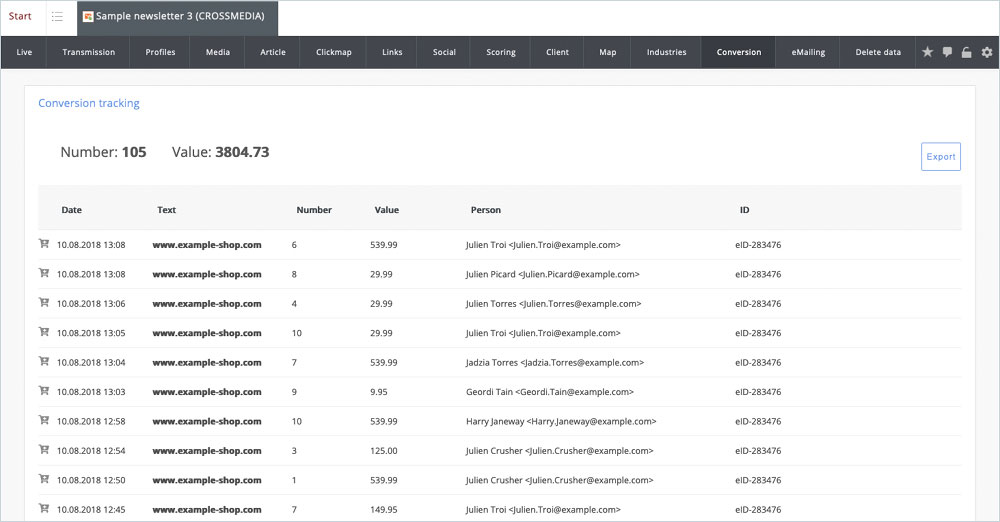
Task: Click the star favorite icon
Action: click(x=927, y=52)
